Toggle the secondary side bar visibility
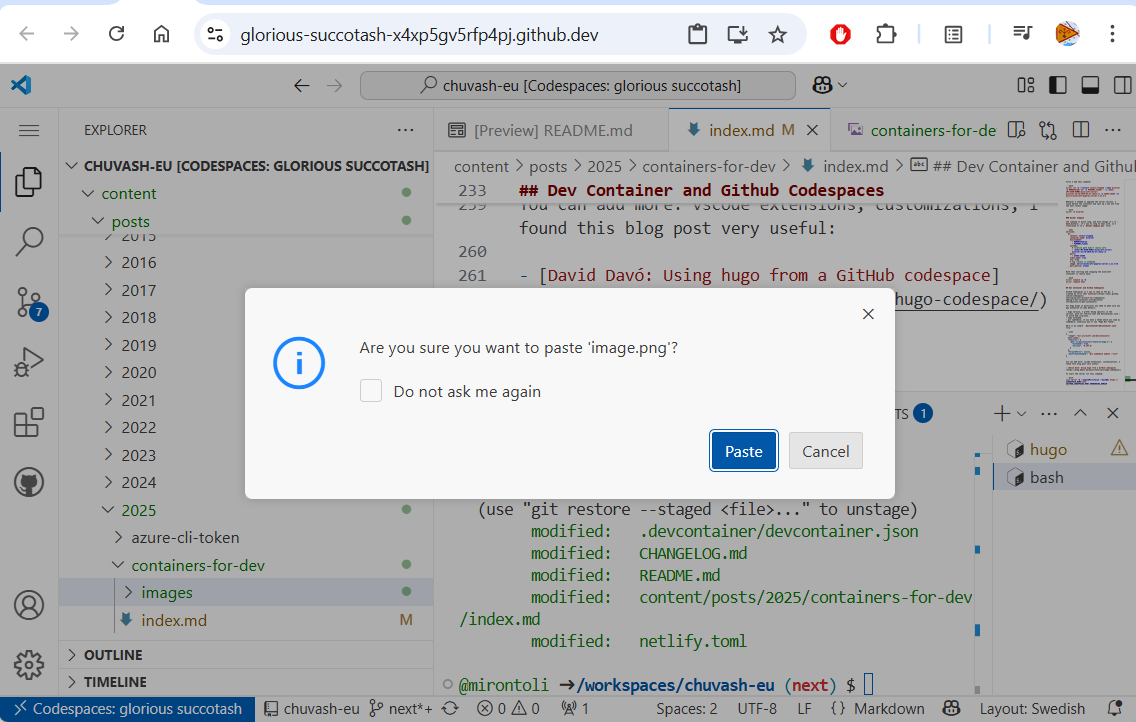The height and width of the screenshot is (722, 1136). [x=1122, y=85]
